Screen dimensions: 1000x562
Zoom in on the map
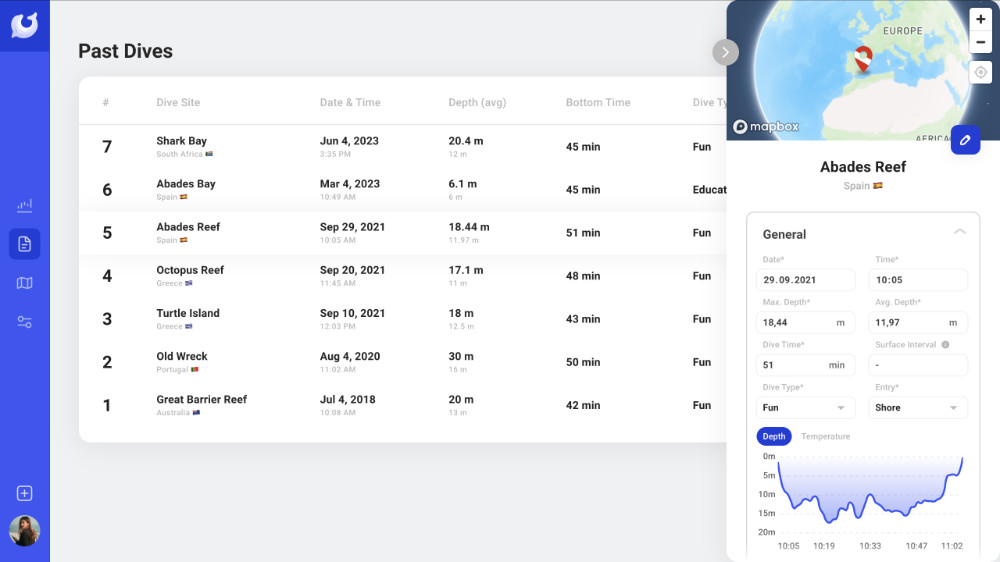[x=981, y=19]
